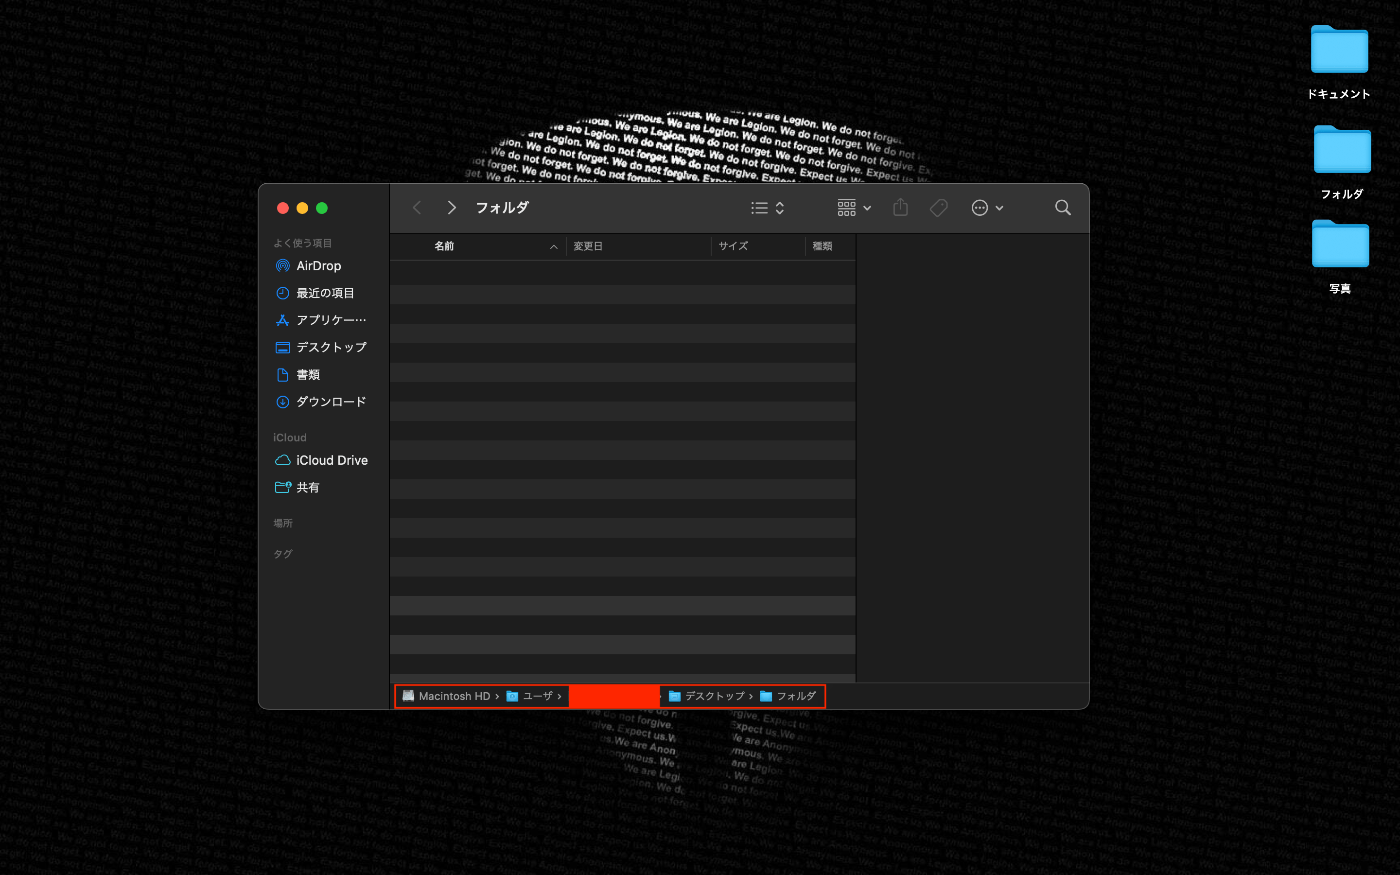The image size is (1400, 875).
Task: Select ドキュメント folder on desktop
Action: (x=1339, y=62)
